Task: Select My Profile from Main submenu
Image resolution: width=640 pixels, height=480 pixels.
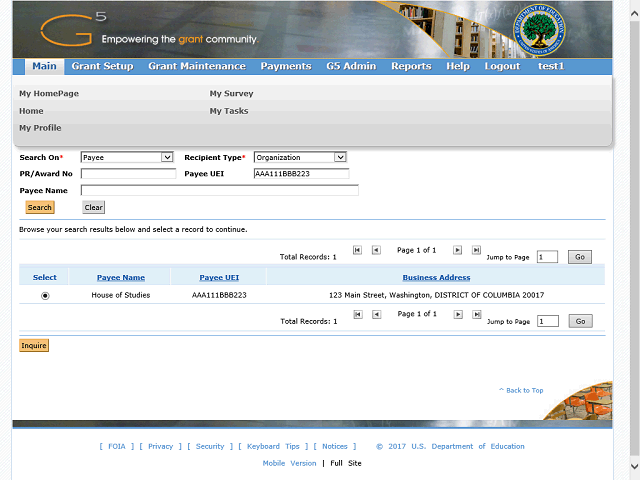Action: click(40, 128)
